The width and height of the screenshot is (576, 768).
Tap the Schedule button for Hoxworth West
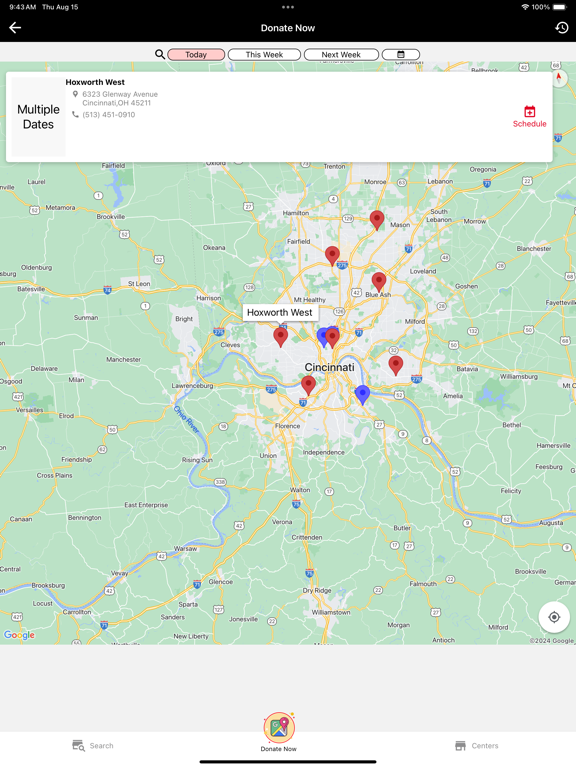529,117
